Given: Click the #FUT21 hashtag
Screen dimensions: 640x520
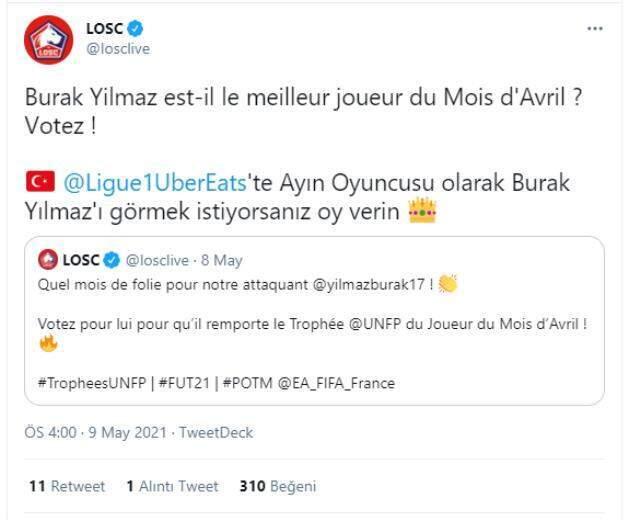Looking at the screenshot, I should [x=184, y=383].
